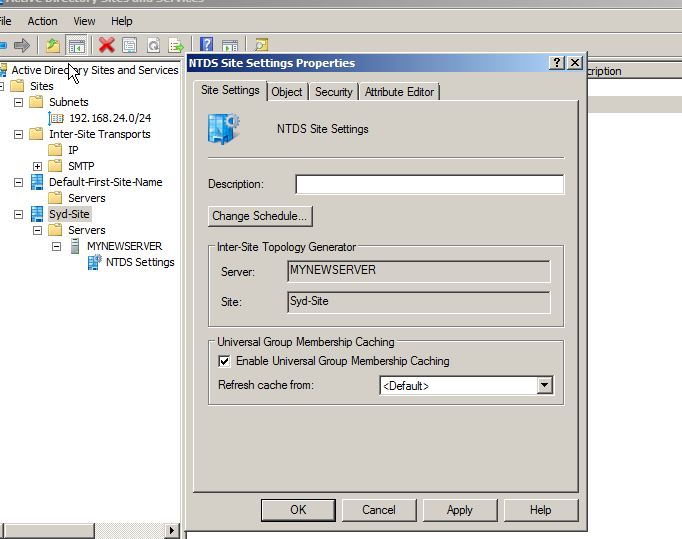The height and width of the screenshot is (539, 682).
Task: Click the show/hide action pane icon
Action: pyautogui.click(x=230, y=45)
